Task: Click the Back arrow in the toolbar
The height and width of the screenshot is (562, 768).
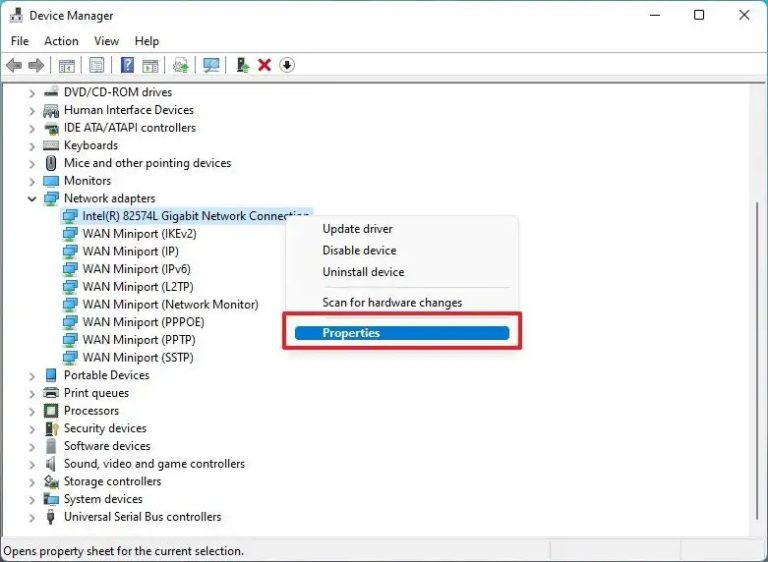Action: click(x=14, y=65)
